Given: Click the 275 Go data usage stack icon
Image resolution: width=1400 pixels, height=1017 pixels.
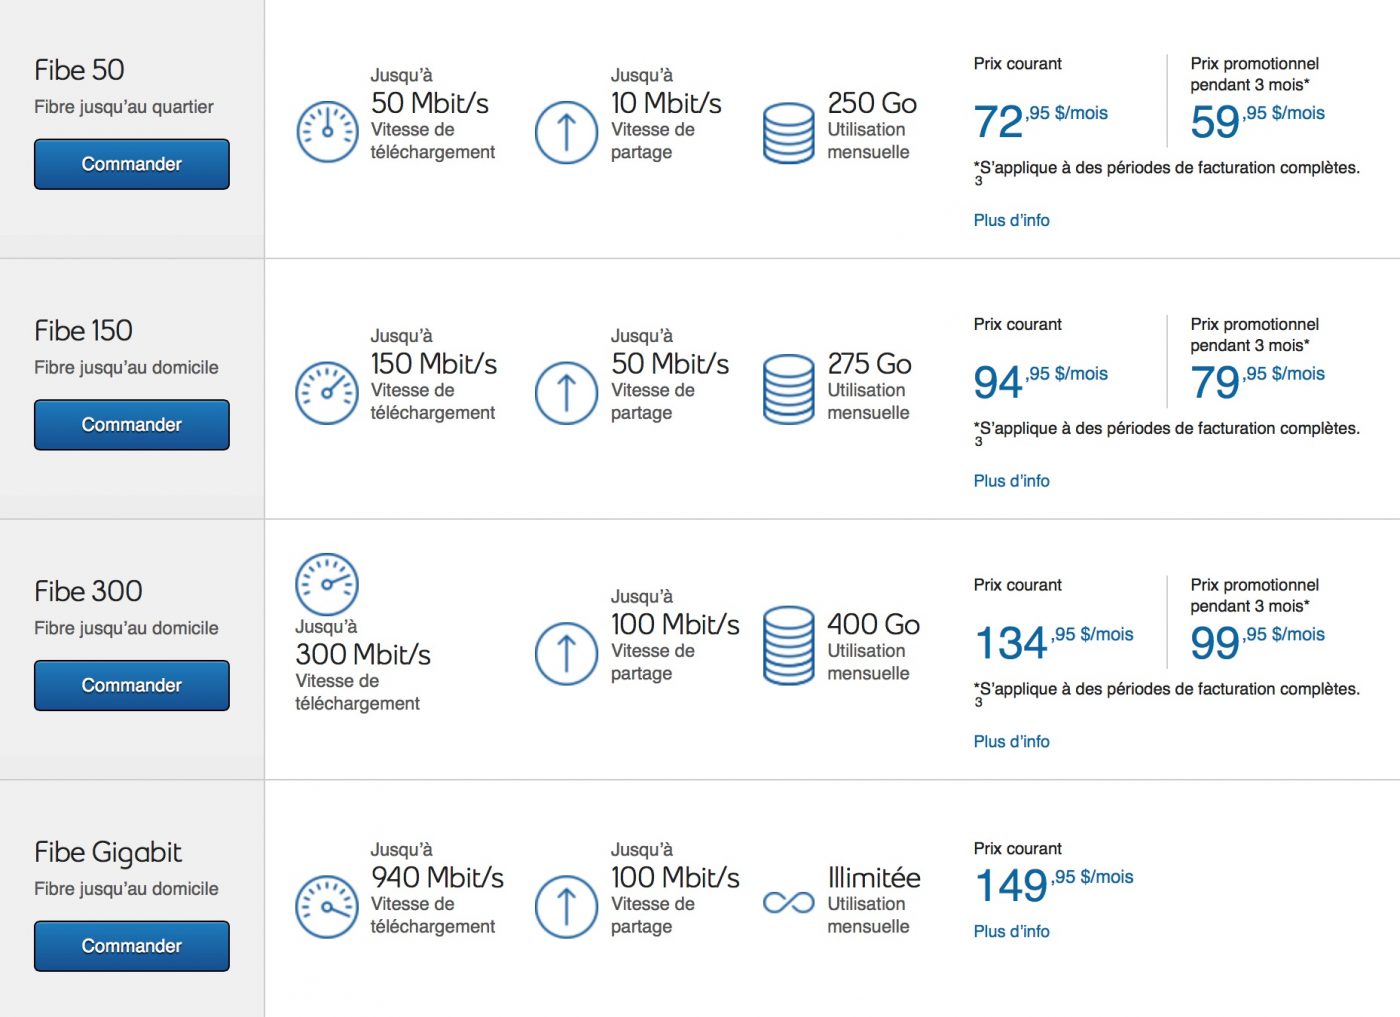Looking at the screenshot, I should [788, 389].
